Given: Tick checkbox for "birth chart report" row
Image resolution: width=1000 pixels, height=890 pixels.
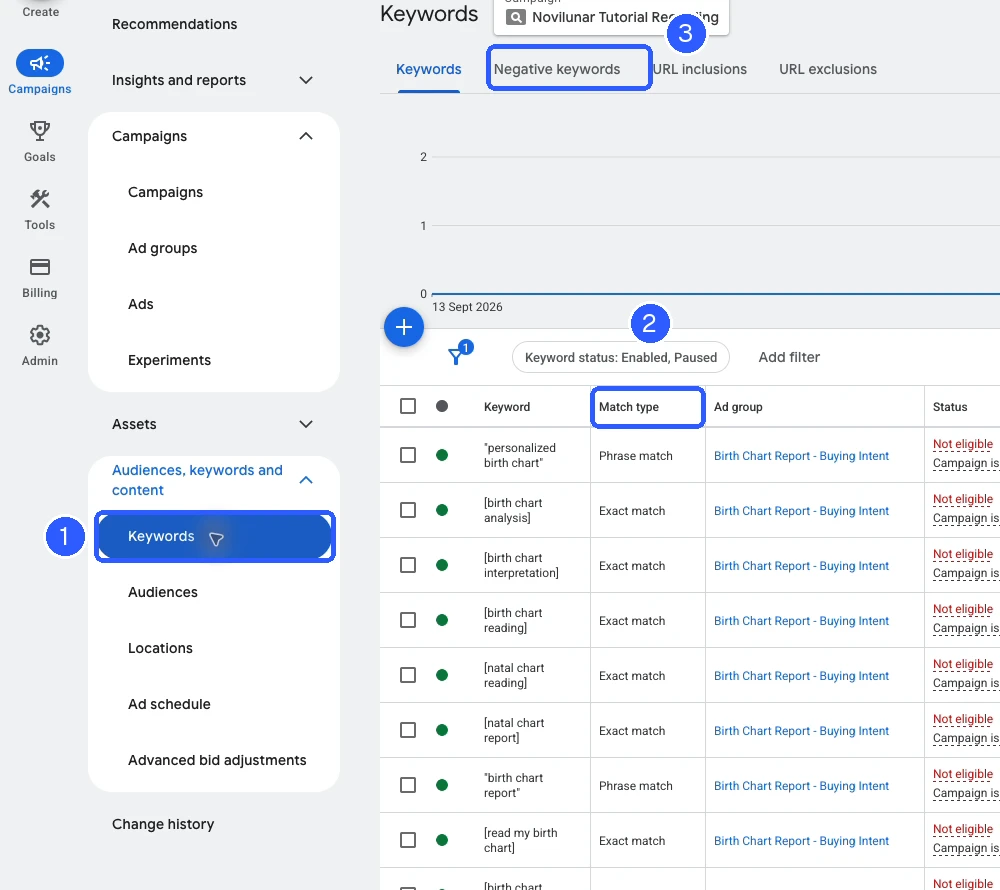Looking at the screenshot, I should point(408,785).
